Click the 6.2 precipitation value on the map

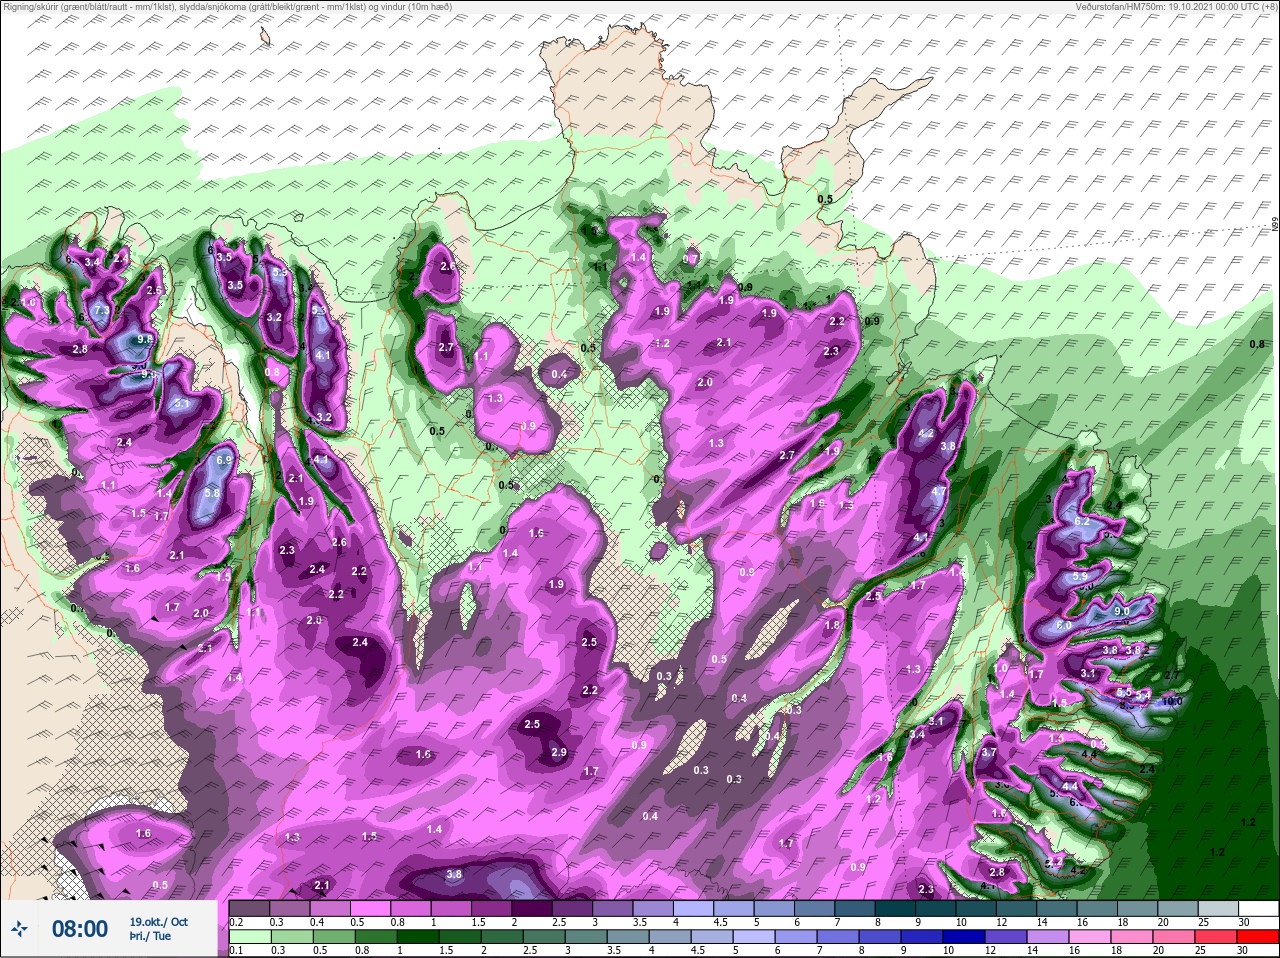[1081, 522]
